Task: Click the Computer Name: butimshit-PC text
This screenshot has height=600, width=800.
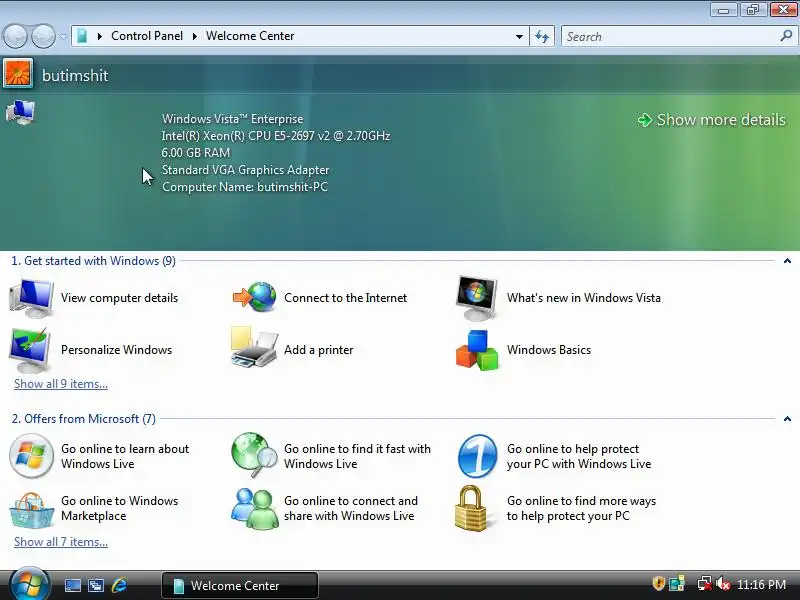Action: click(x=245, y=187)
